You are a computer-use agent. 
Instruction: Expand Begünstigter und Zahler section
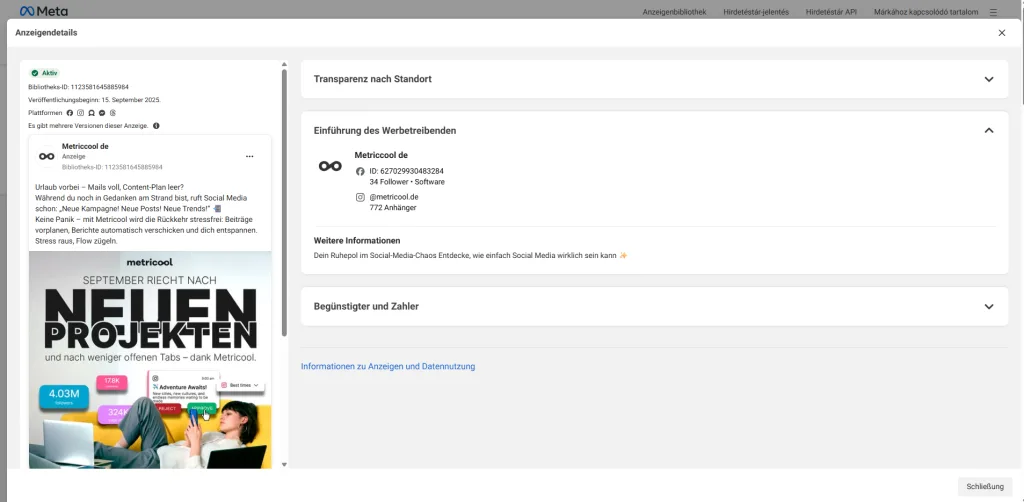[x=988, y=306]
